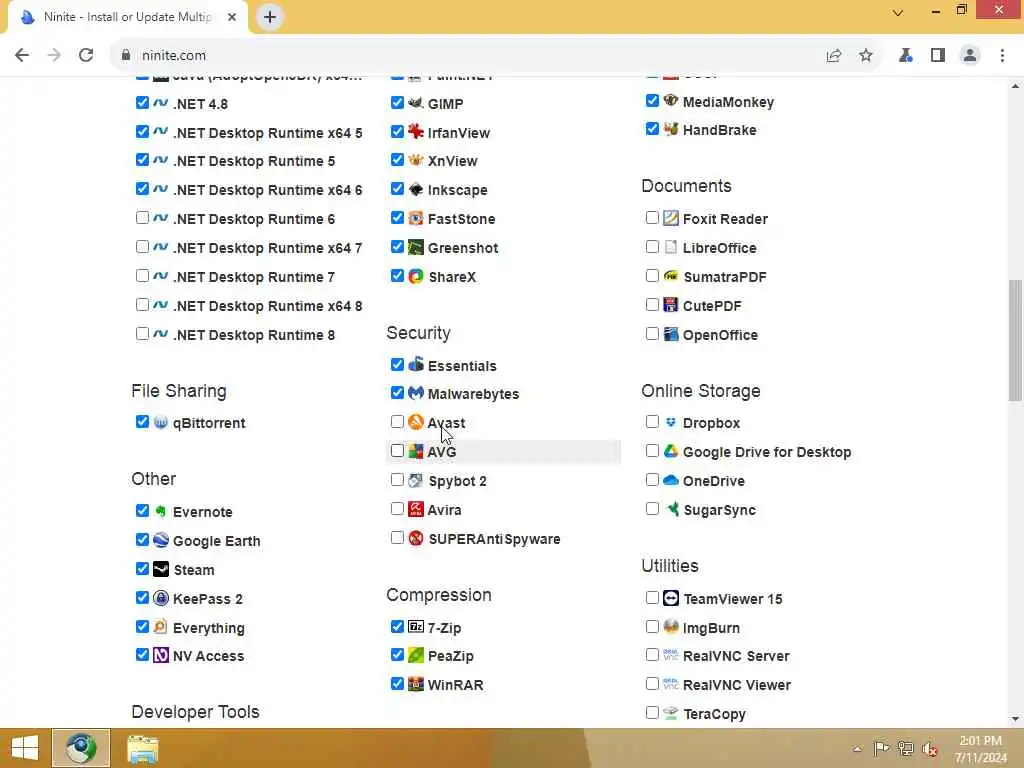Click the SUPERAntiSpyware icon
Viewport: 1024px width, 768px height.
(x=416, y=538)
